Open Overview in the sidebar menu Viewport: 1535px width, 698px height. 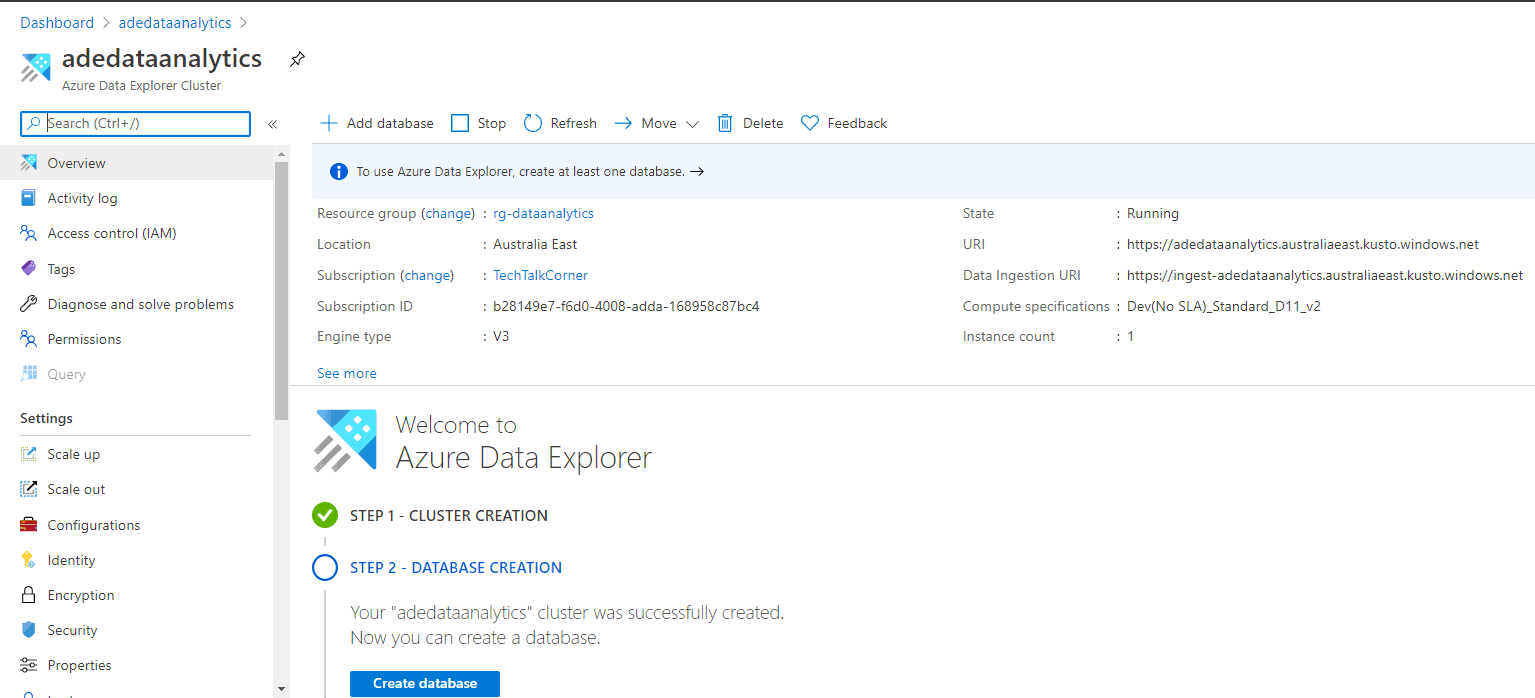(136, 163)
